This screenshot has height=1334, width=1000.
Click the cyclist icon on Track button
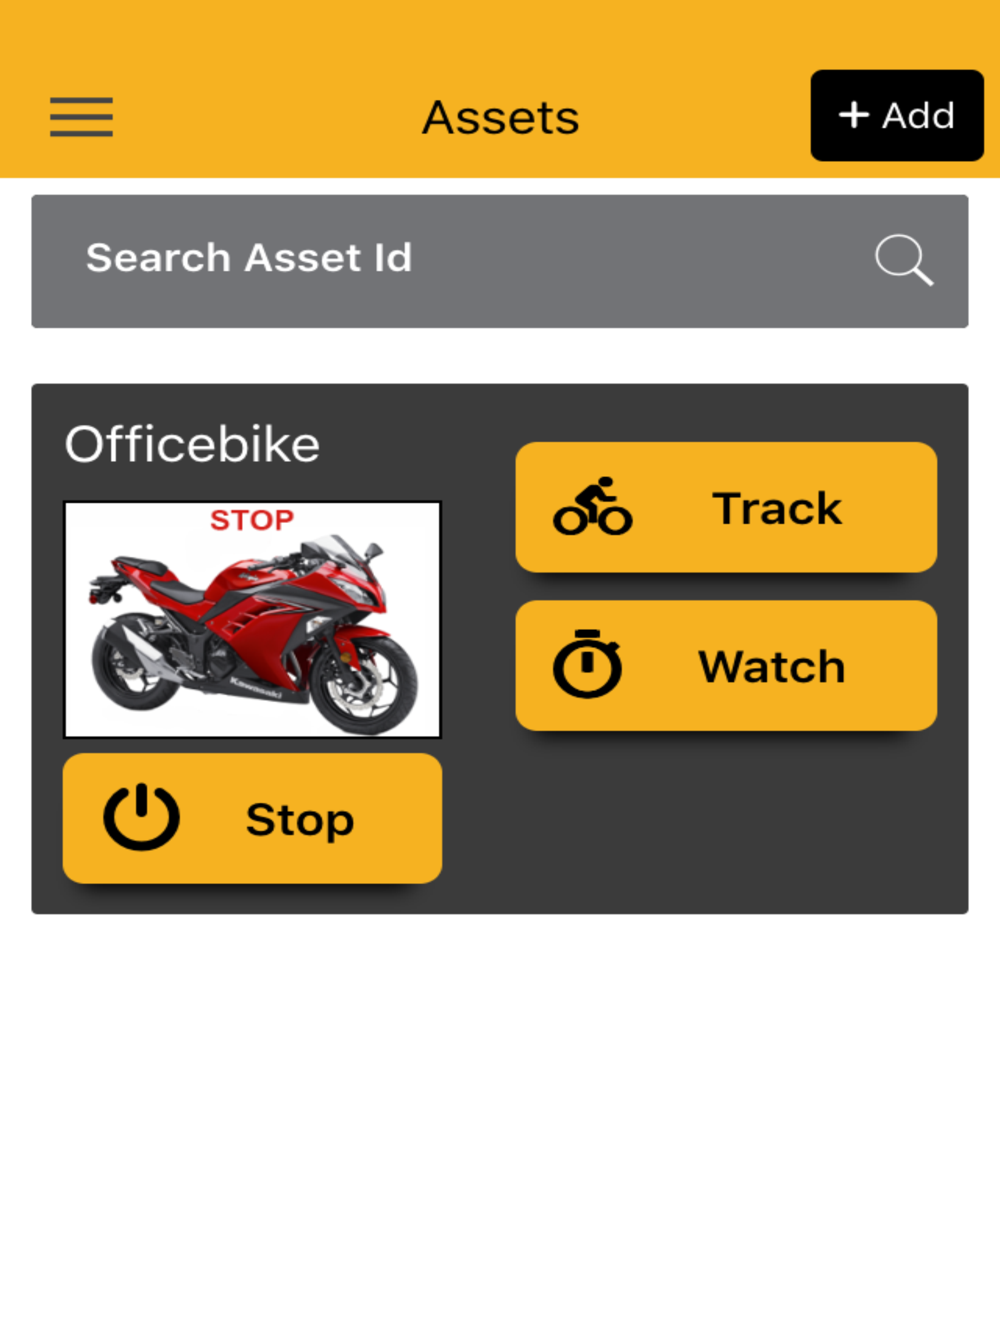click(x=593, y=506)
